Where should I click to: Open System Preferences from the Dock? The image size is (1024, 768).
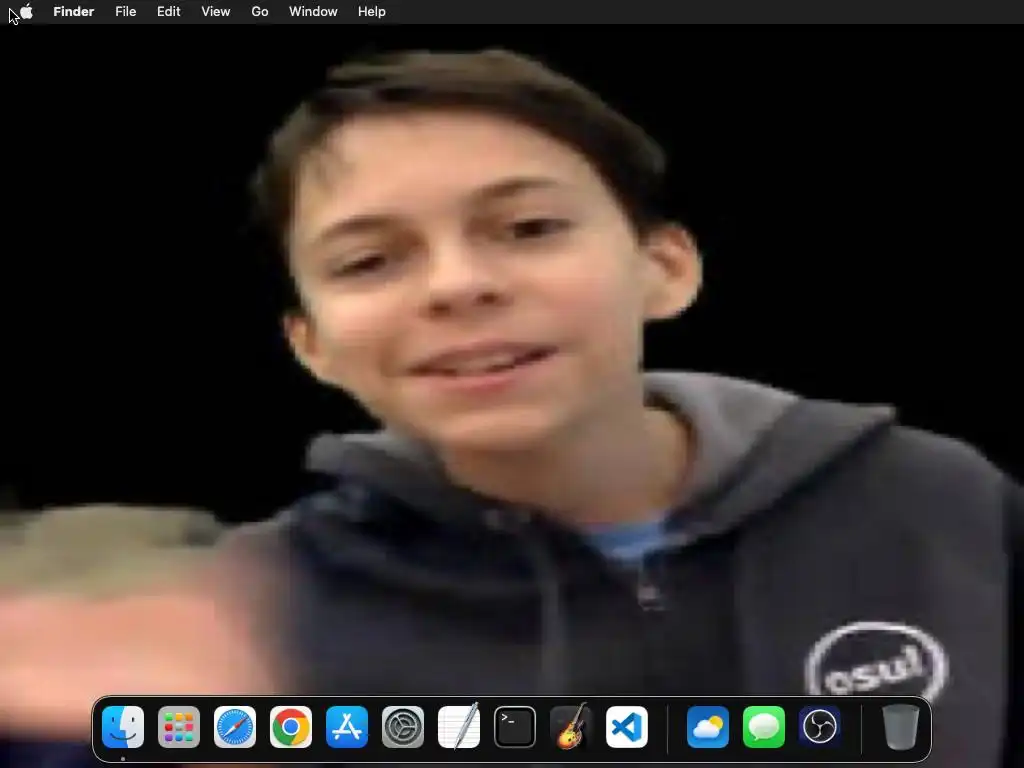pyautogui.click(x=403, y=727)
